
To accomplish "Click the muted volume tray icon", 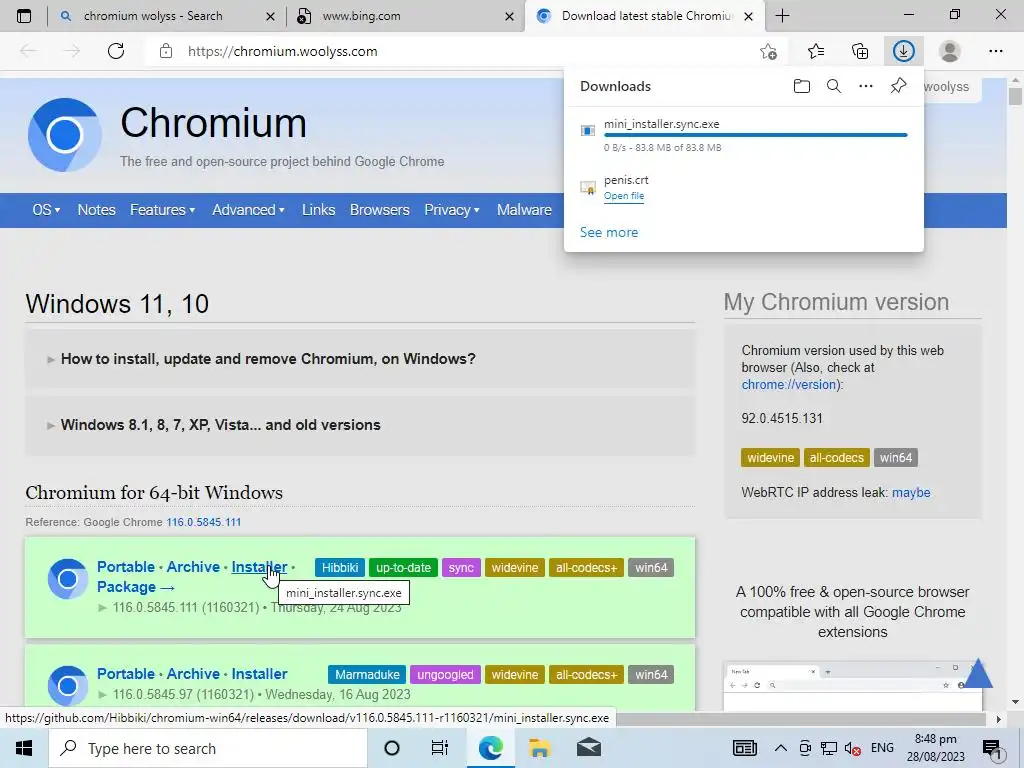I will pyautogui.click(x=852, y=748).
